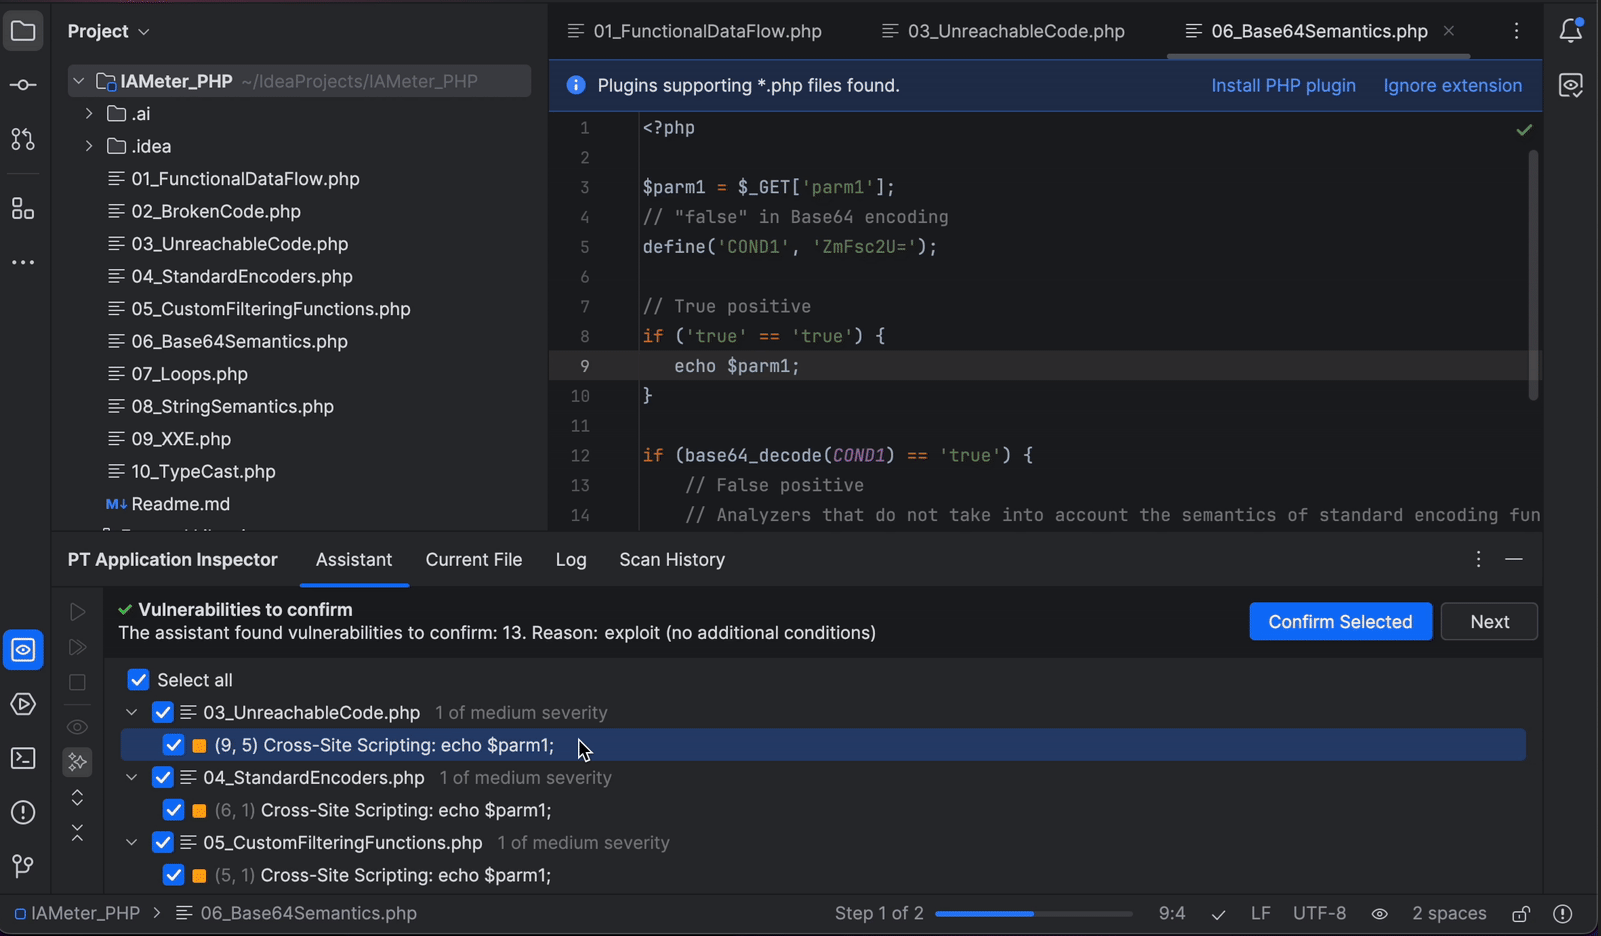
Task: Open the Terminal tool window icon
Action: (23, 759)
